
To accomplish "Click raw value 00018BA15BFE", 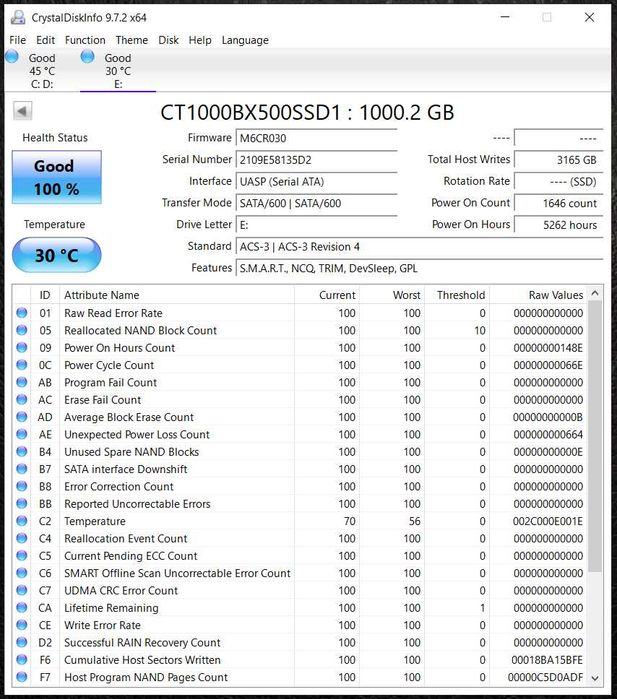I will [547, 659].
